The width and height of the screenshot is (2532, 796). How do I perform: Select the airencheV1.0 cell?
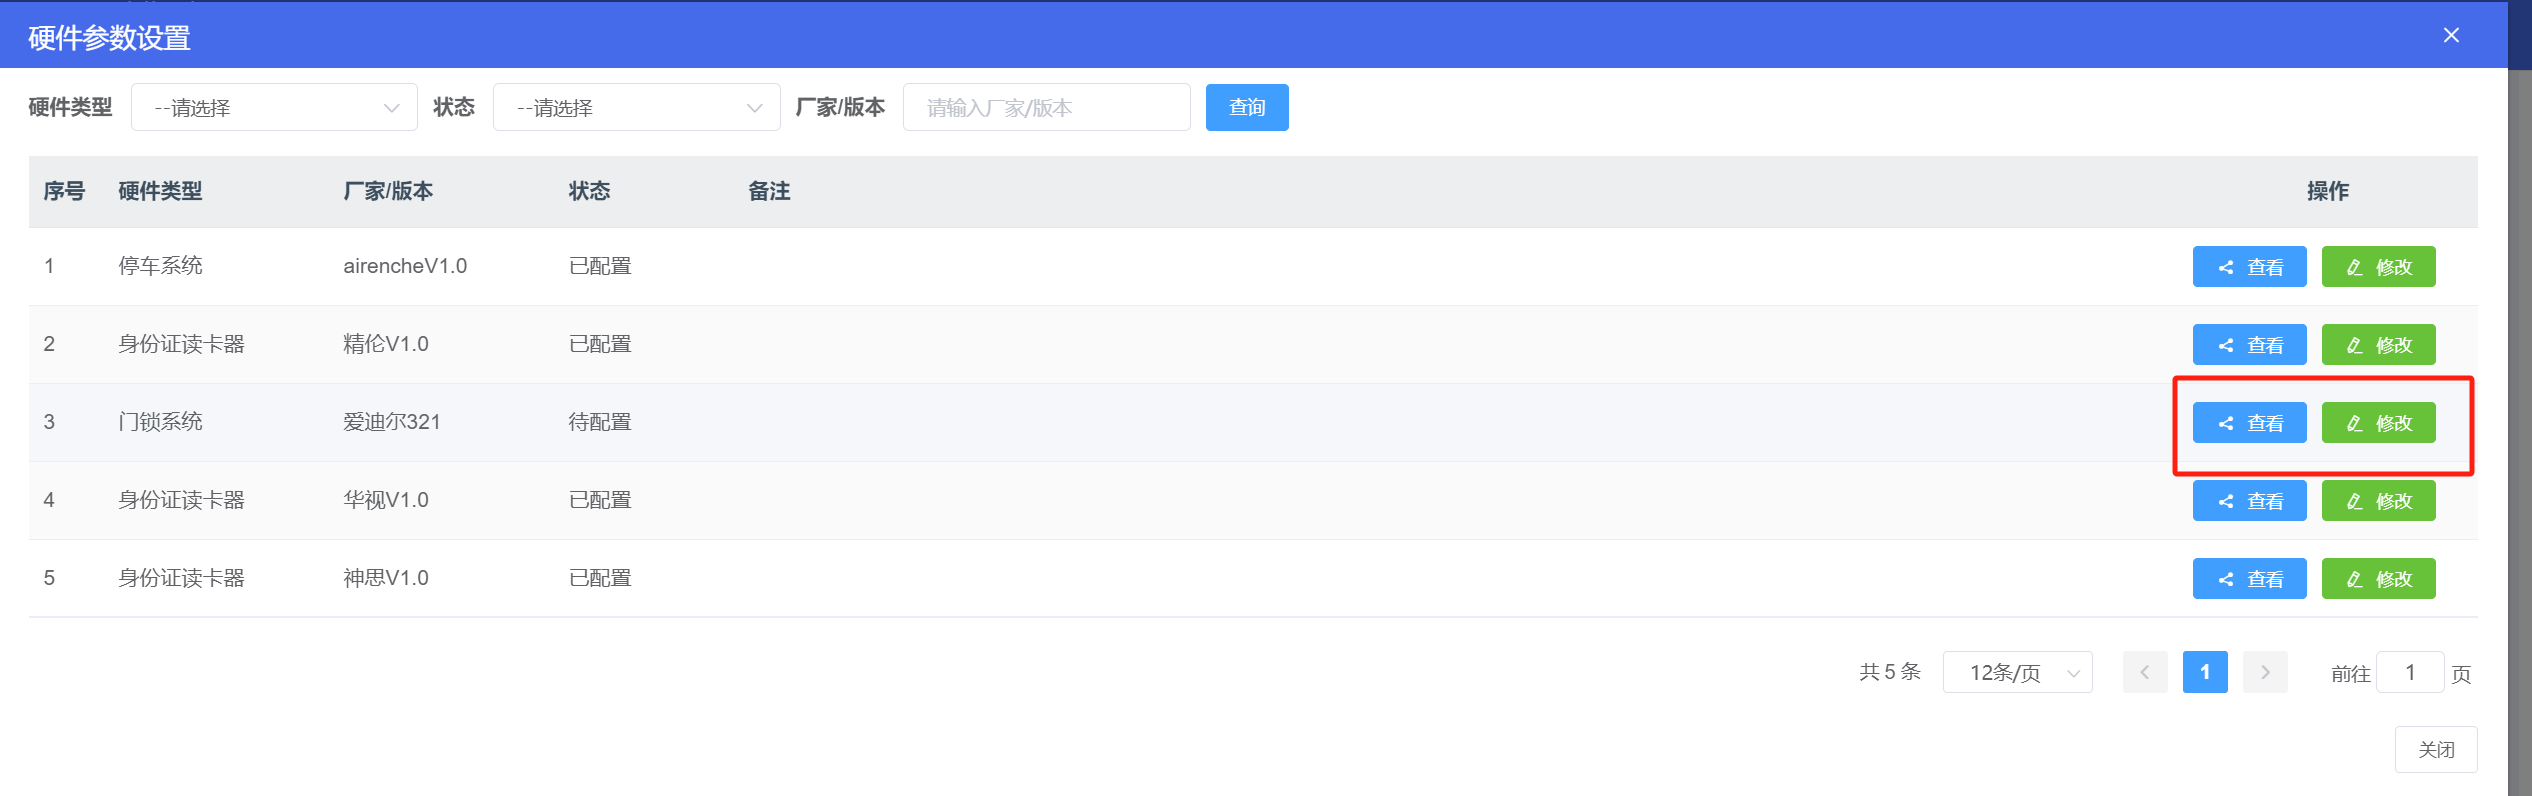(405, 266)
